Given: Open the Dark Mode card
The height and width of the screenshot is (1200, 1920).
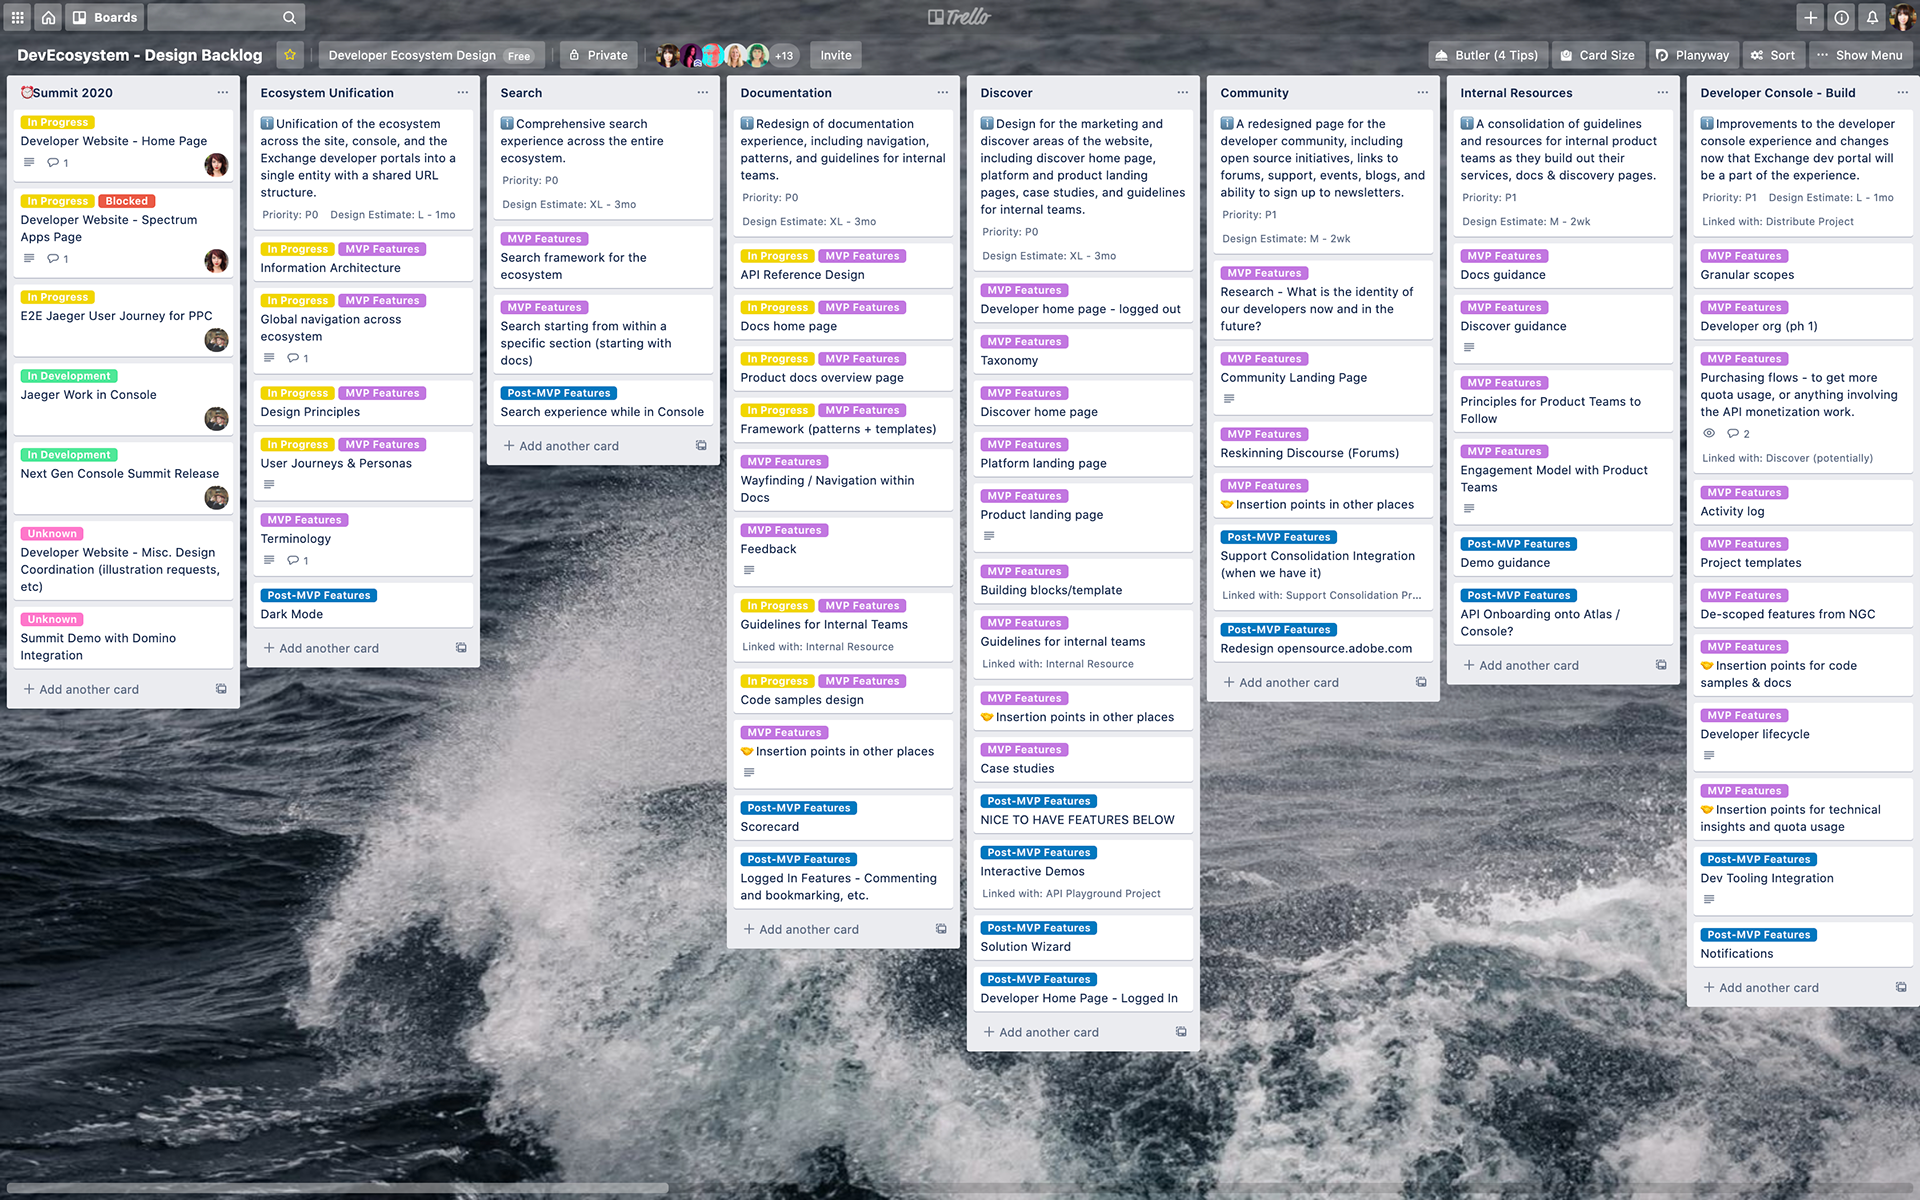Looking at the screenshot, I should (363, 605).
